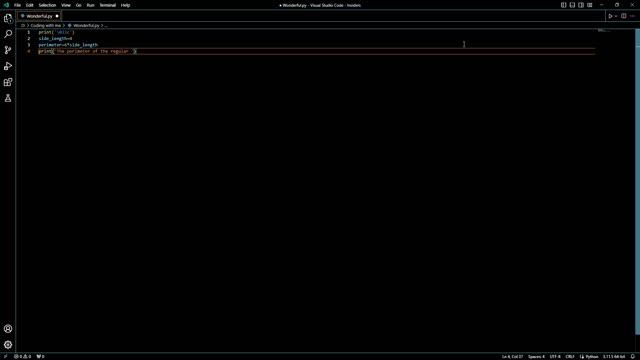The height and width of the screenshot is (360, 640).
Task: Open the File menu
Action: (x=17, y=5)
